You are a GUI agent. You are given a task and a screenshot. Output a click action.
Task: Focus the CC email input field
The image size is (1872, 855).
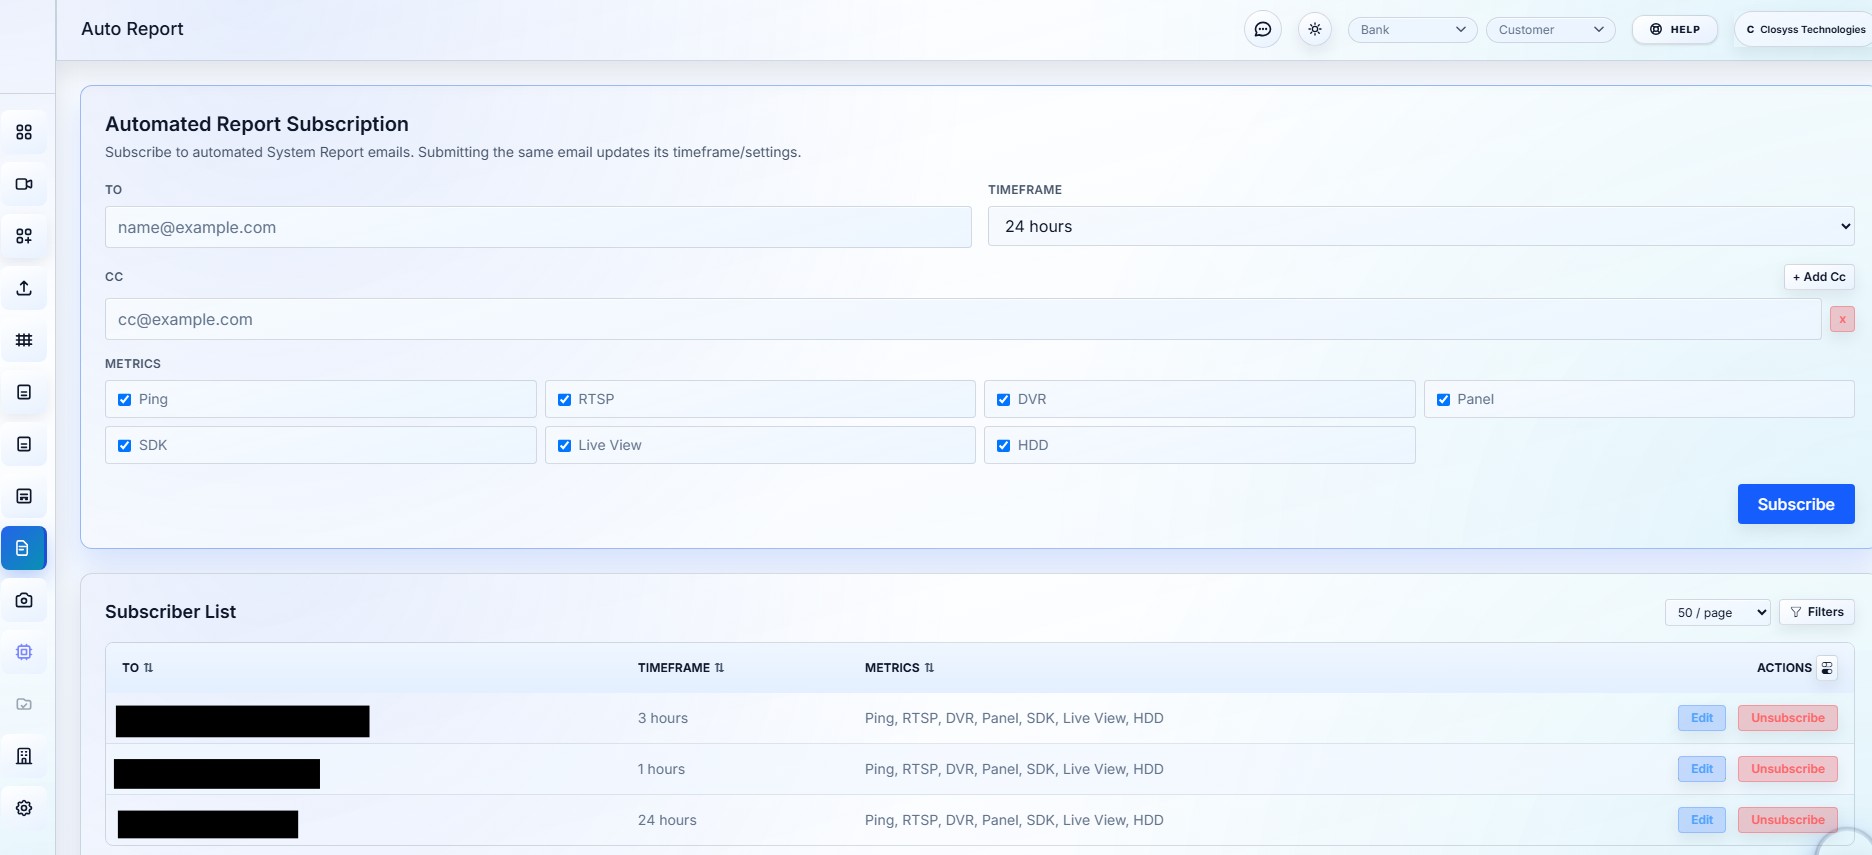point(963,319)
